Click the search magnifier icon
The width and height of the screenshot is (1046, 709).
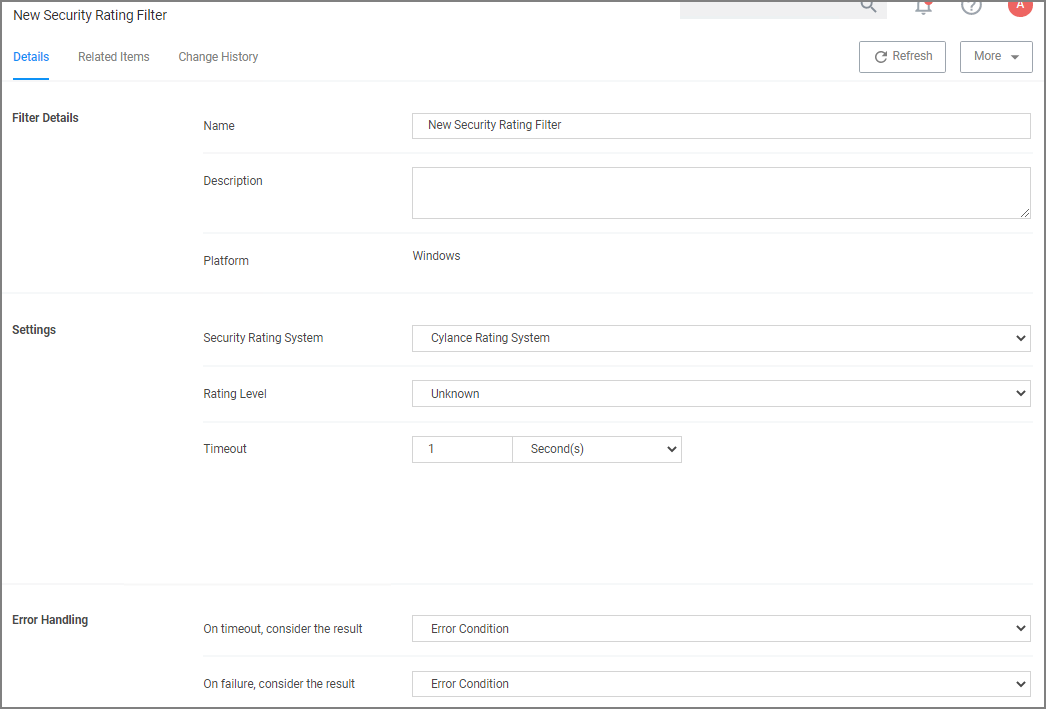pos(868,6)
